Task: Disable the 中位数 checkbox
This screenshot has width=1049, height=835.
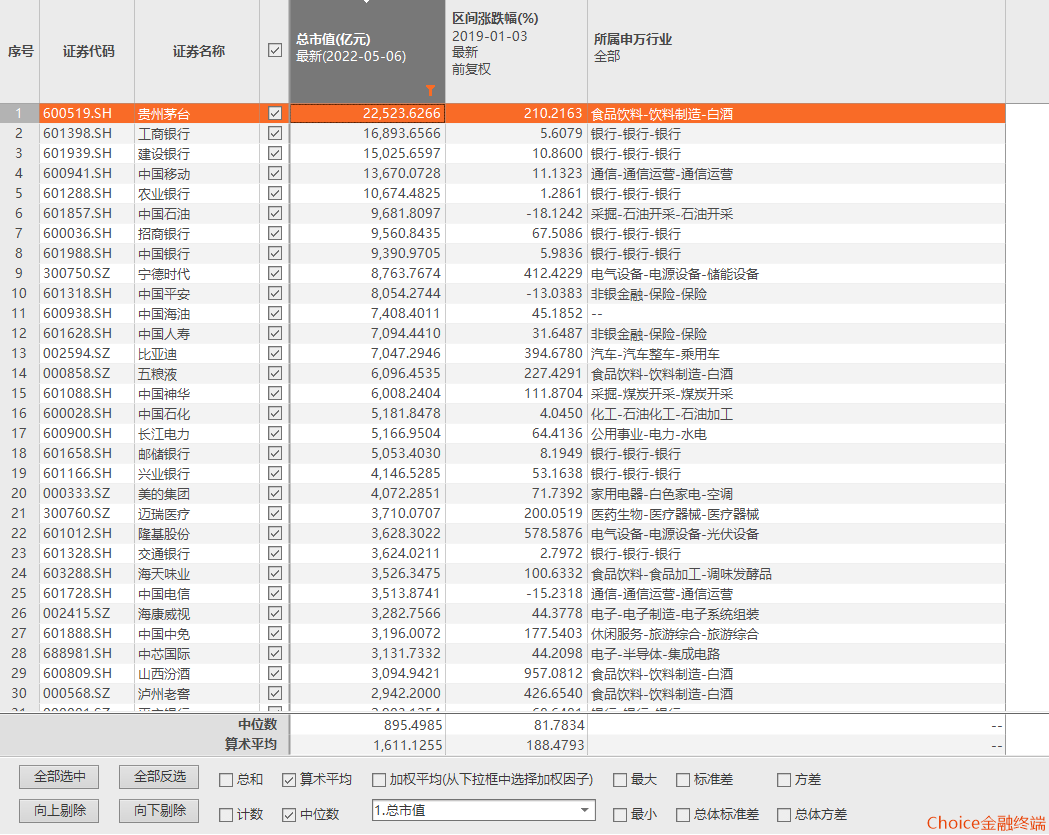Action: [289, 815]
